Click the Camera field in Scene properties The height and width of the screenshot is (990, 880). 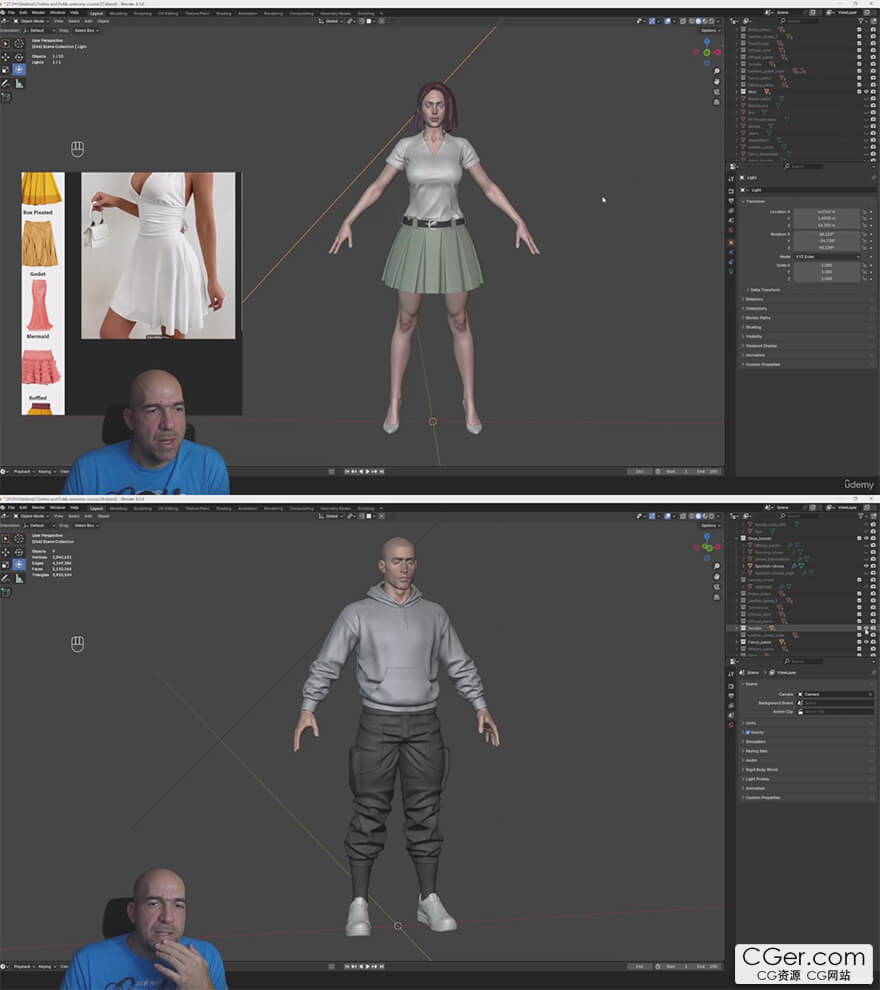pyautogui.click(x=835, y=694)
